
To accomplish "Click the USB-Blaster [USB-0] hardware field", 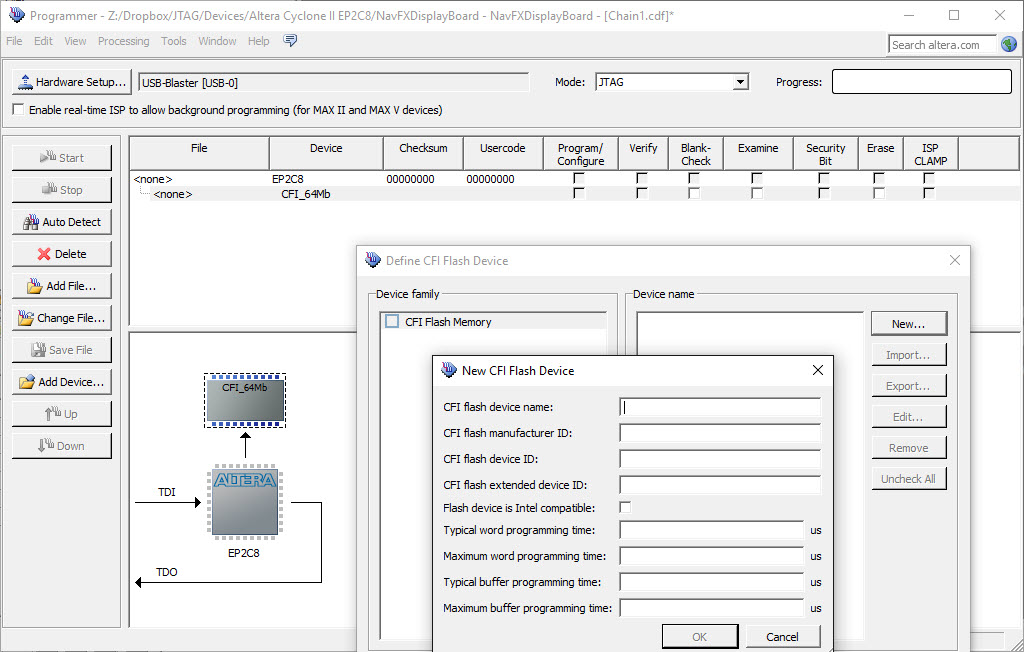I will click(x=334, y=83).
